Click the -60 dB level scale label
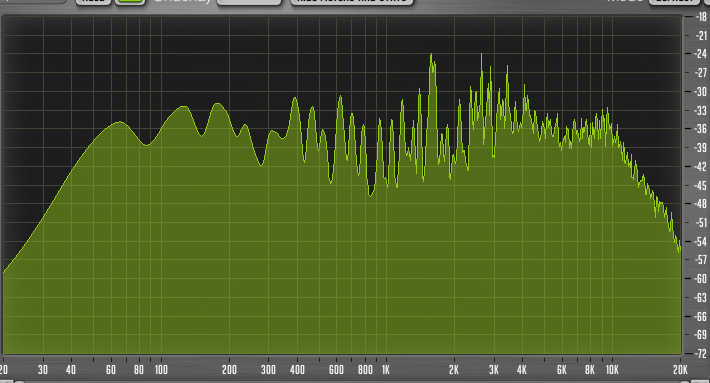Viewport: 710px width, 383px height. [700, 279]
